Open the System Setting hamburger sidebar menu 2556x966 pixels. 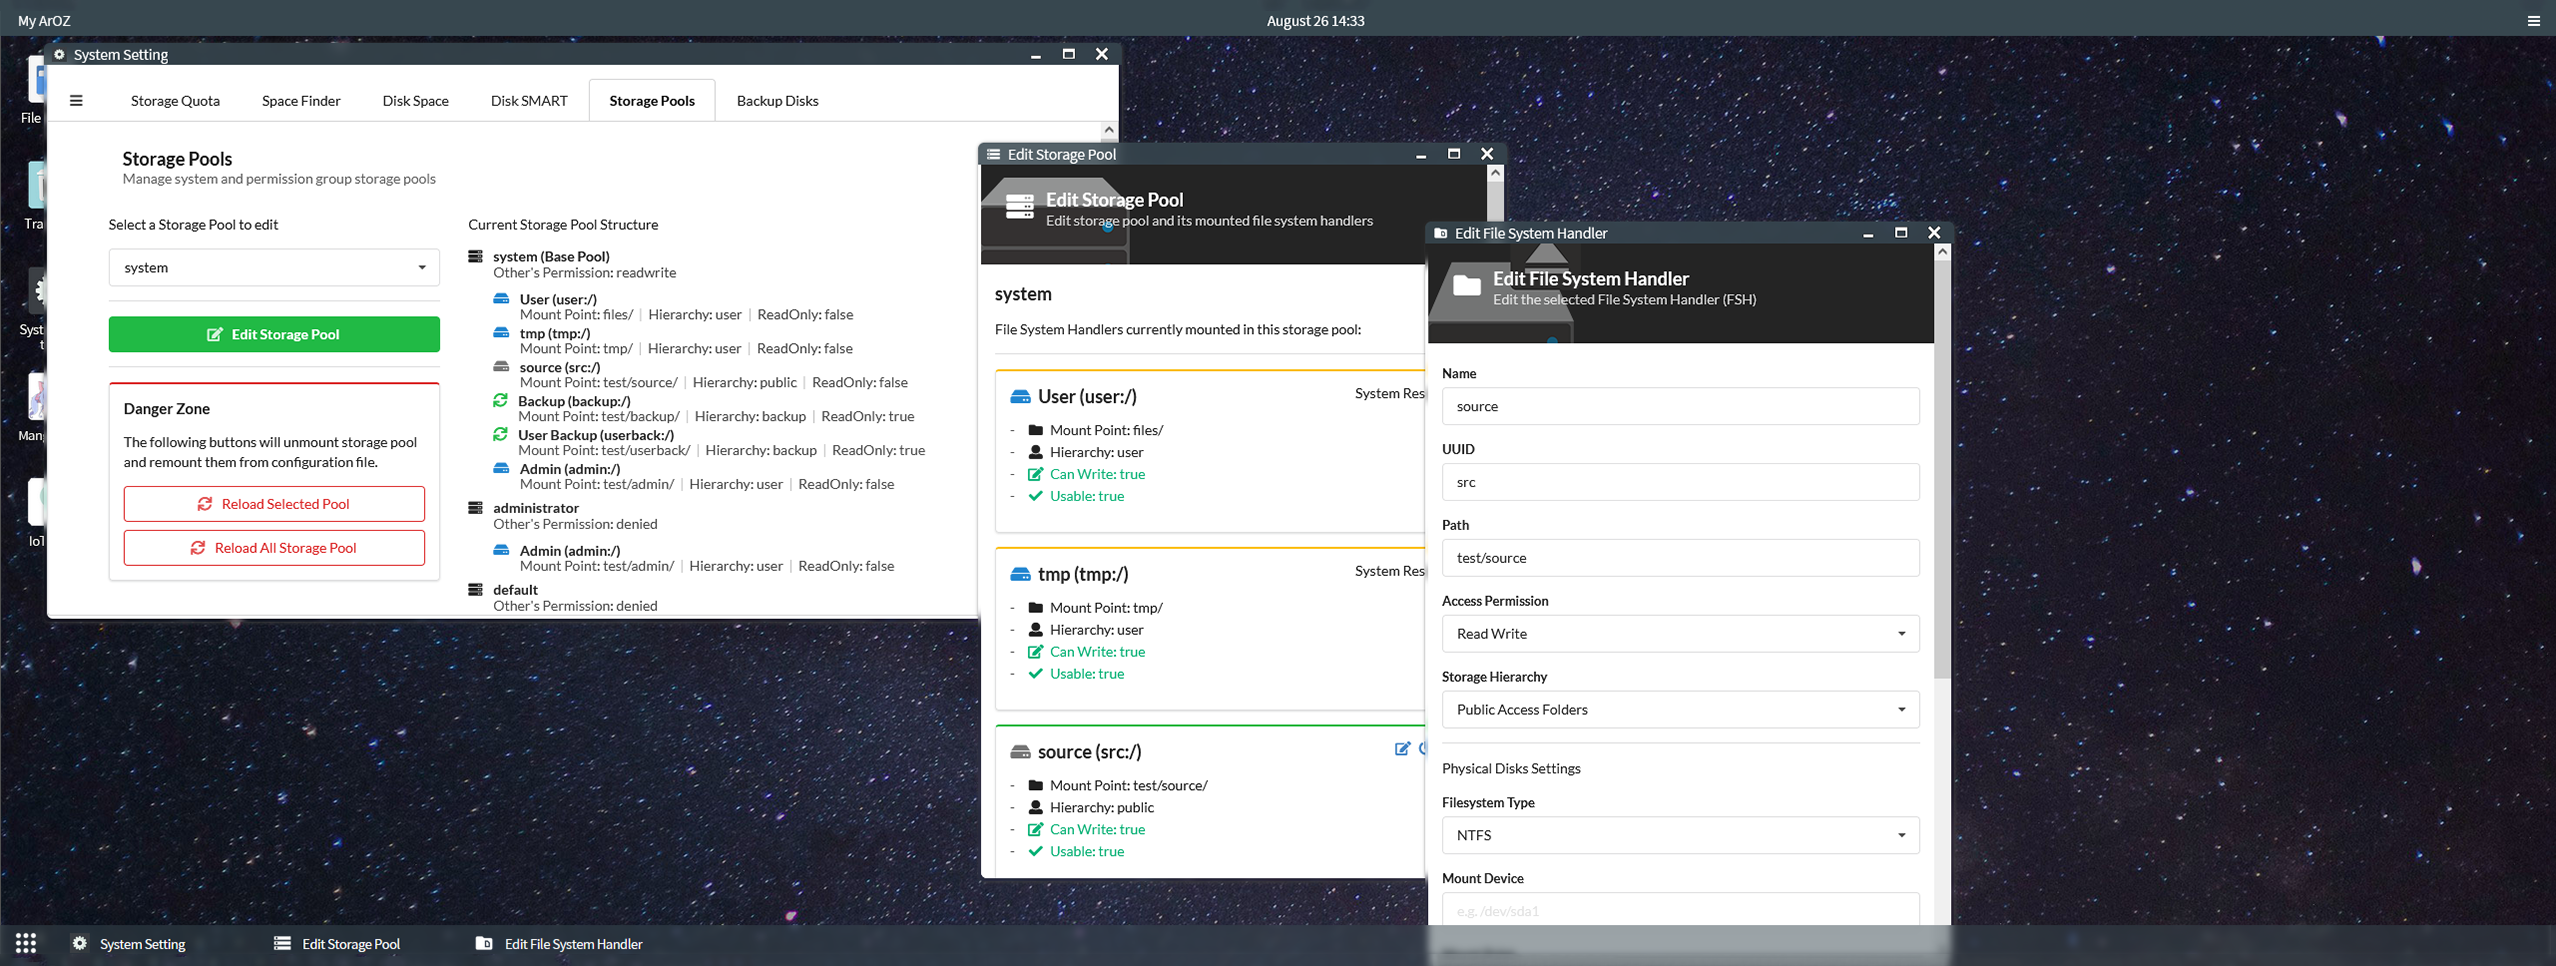[x=76, y=100]
